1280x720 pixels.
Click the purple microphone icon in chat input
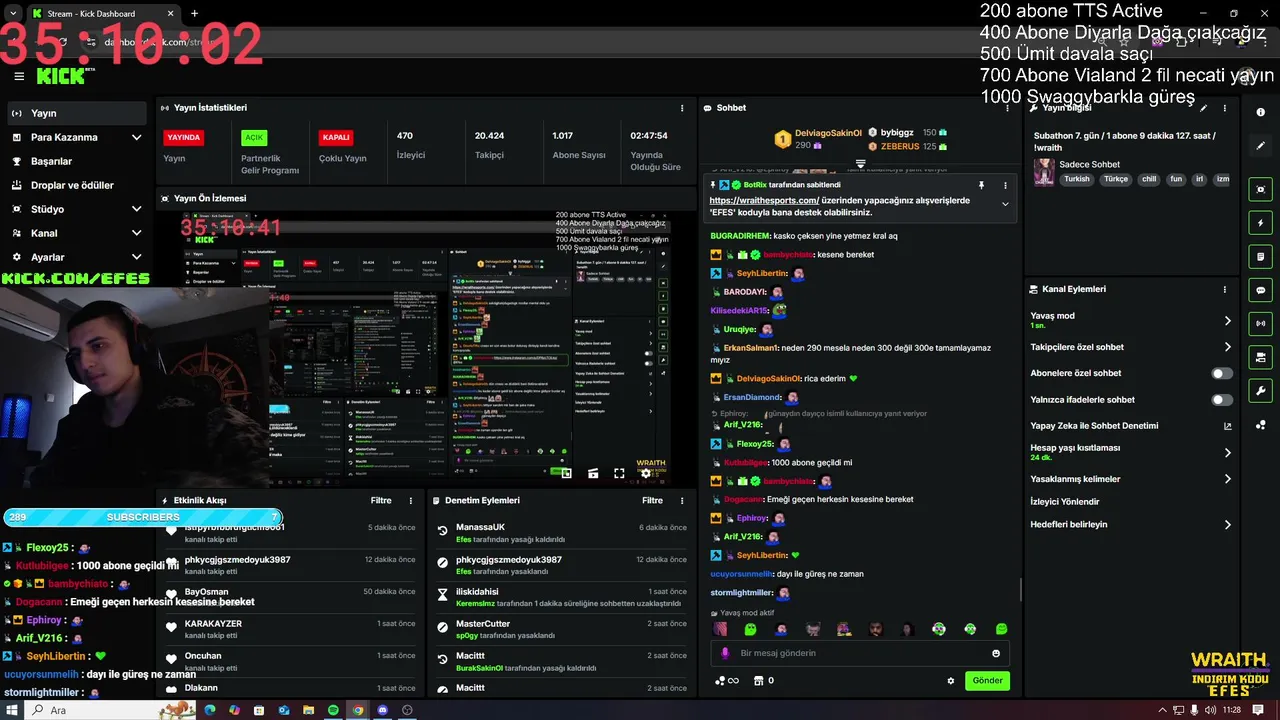[x=726, y=653]
